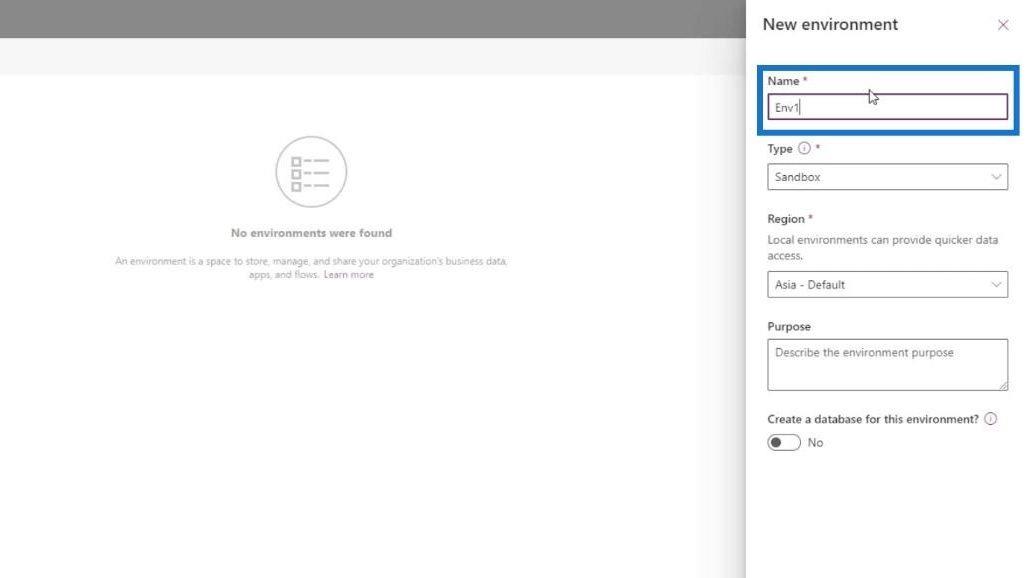Click the 'No' label beside the database toggle
The width and height of the screenshot is (1030, 578).
(x=815, y=443)
